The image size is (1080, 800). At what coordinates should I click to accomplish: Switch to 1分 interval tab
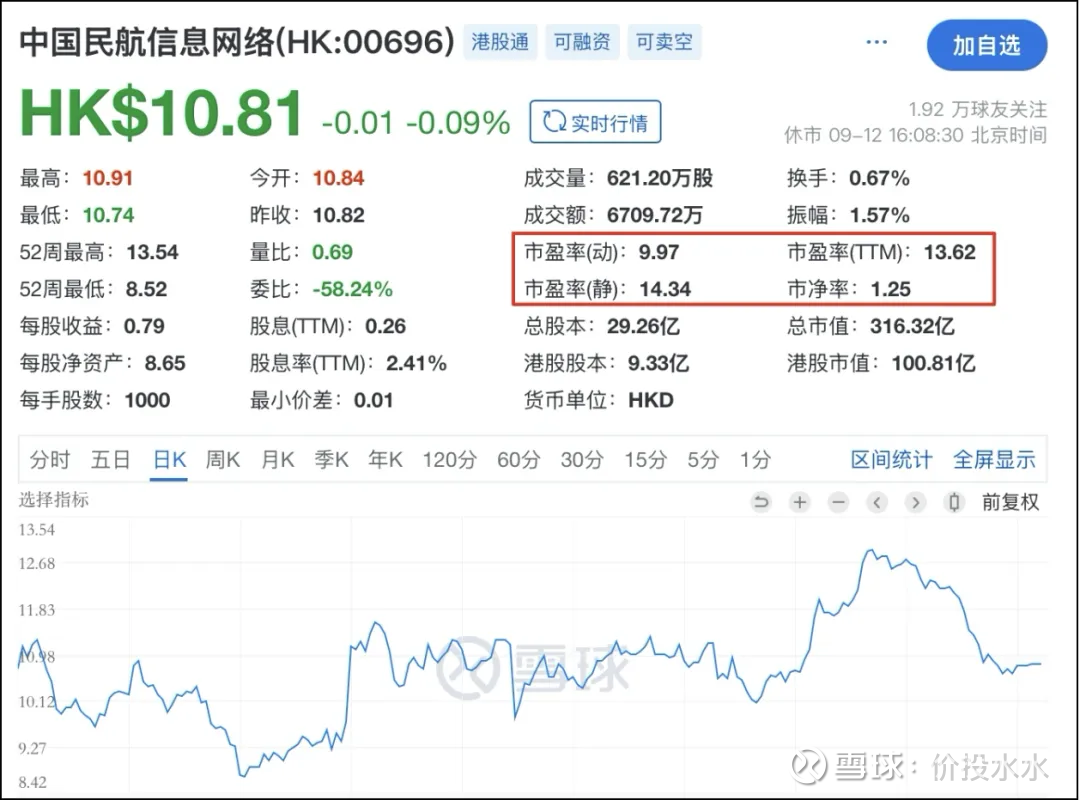click(x=755, y=459)
